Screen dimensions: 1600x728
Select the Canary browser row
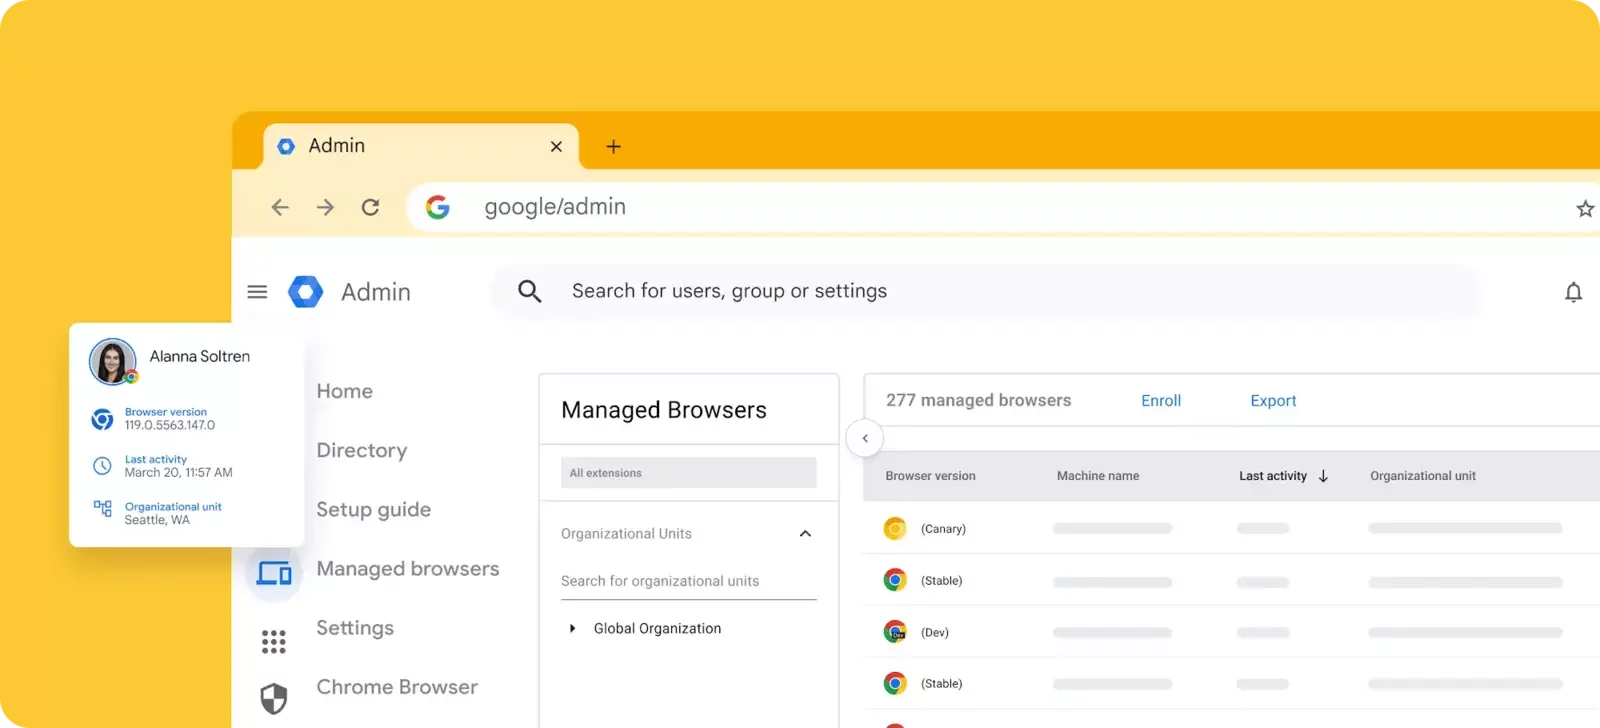[942, 529]
